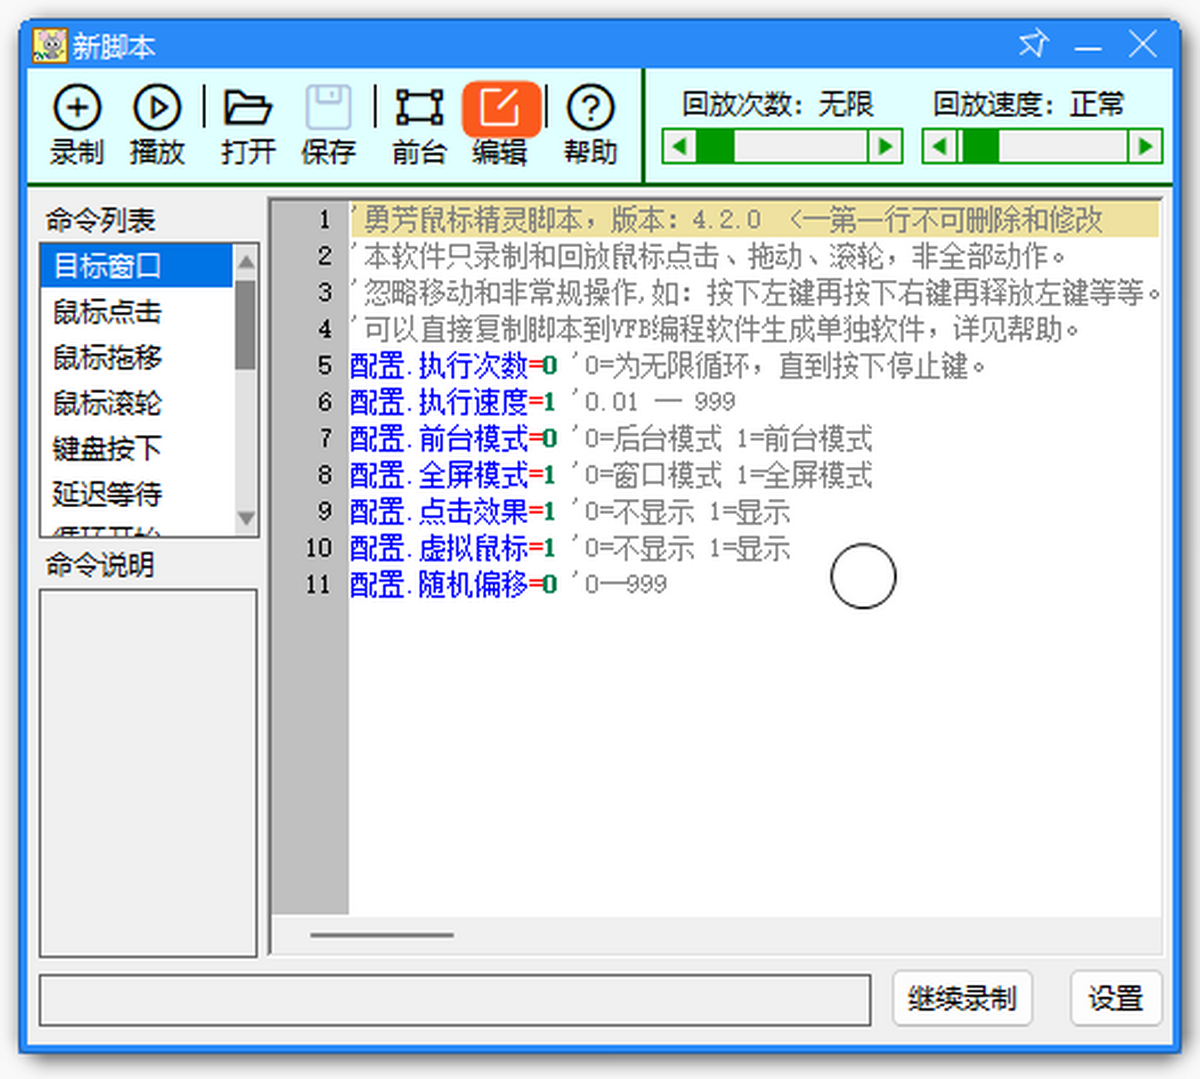Open 帮助 (Help) question mark icon
The height and width of the screenshot is (1079, 1200).
tap(590, 109)
